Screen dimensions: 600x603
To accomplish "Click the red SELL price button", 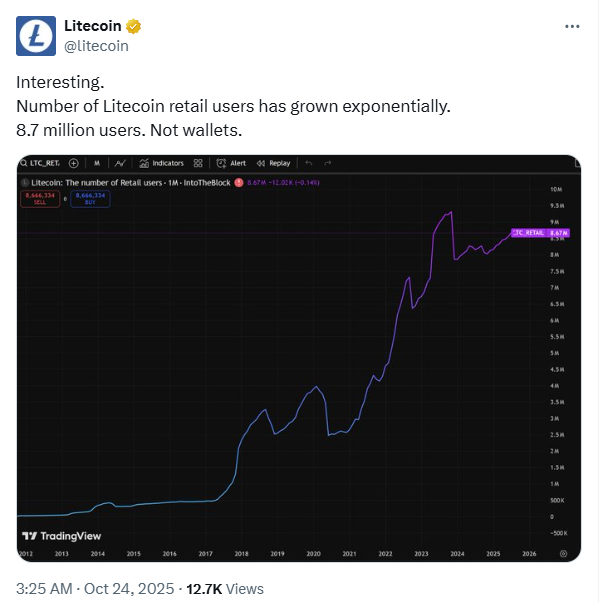I will tap(39, 198).
